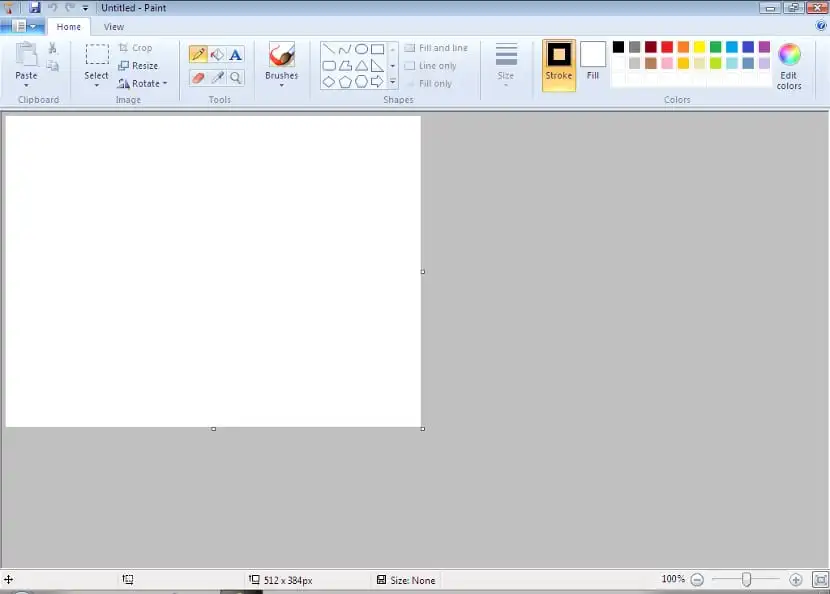Choose the Fill only option
This screenshot has width=830, height=594.
pos(430,84)
